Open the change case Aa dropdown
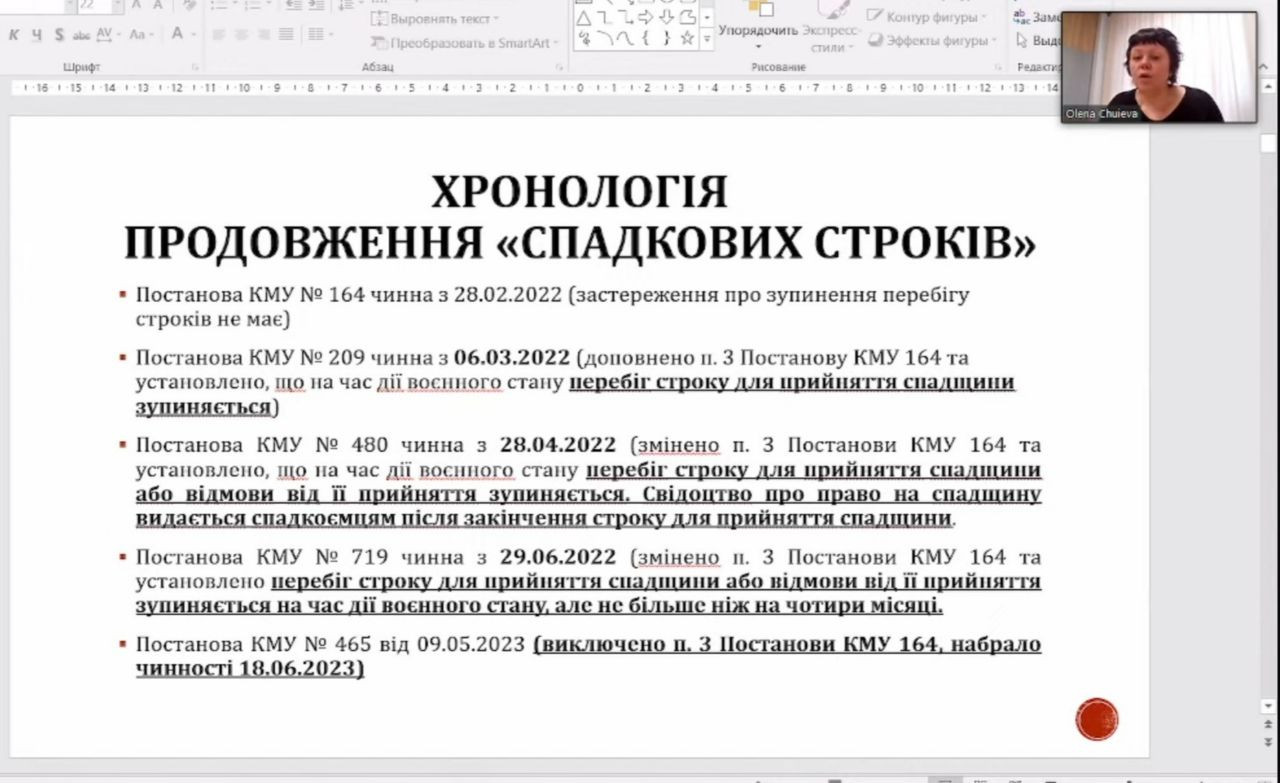 pos(140,35)
